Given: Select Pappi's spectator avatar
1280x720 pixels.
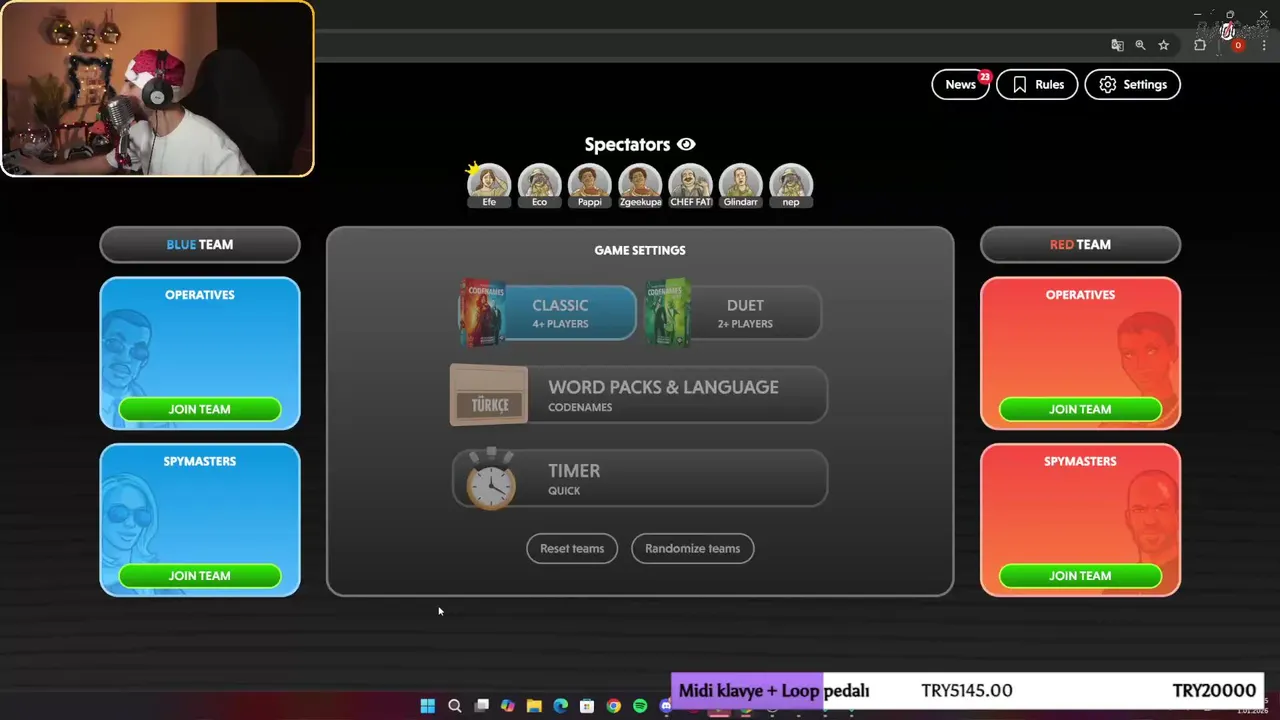Looking at the screenshot, I should [x=590, y=184].
